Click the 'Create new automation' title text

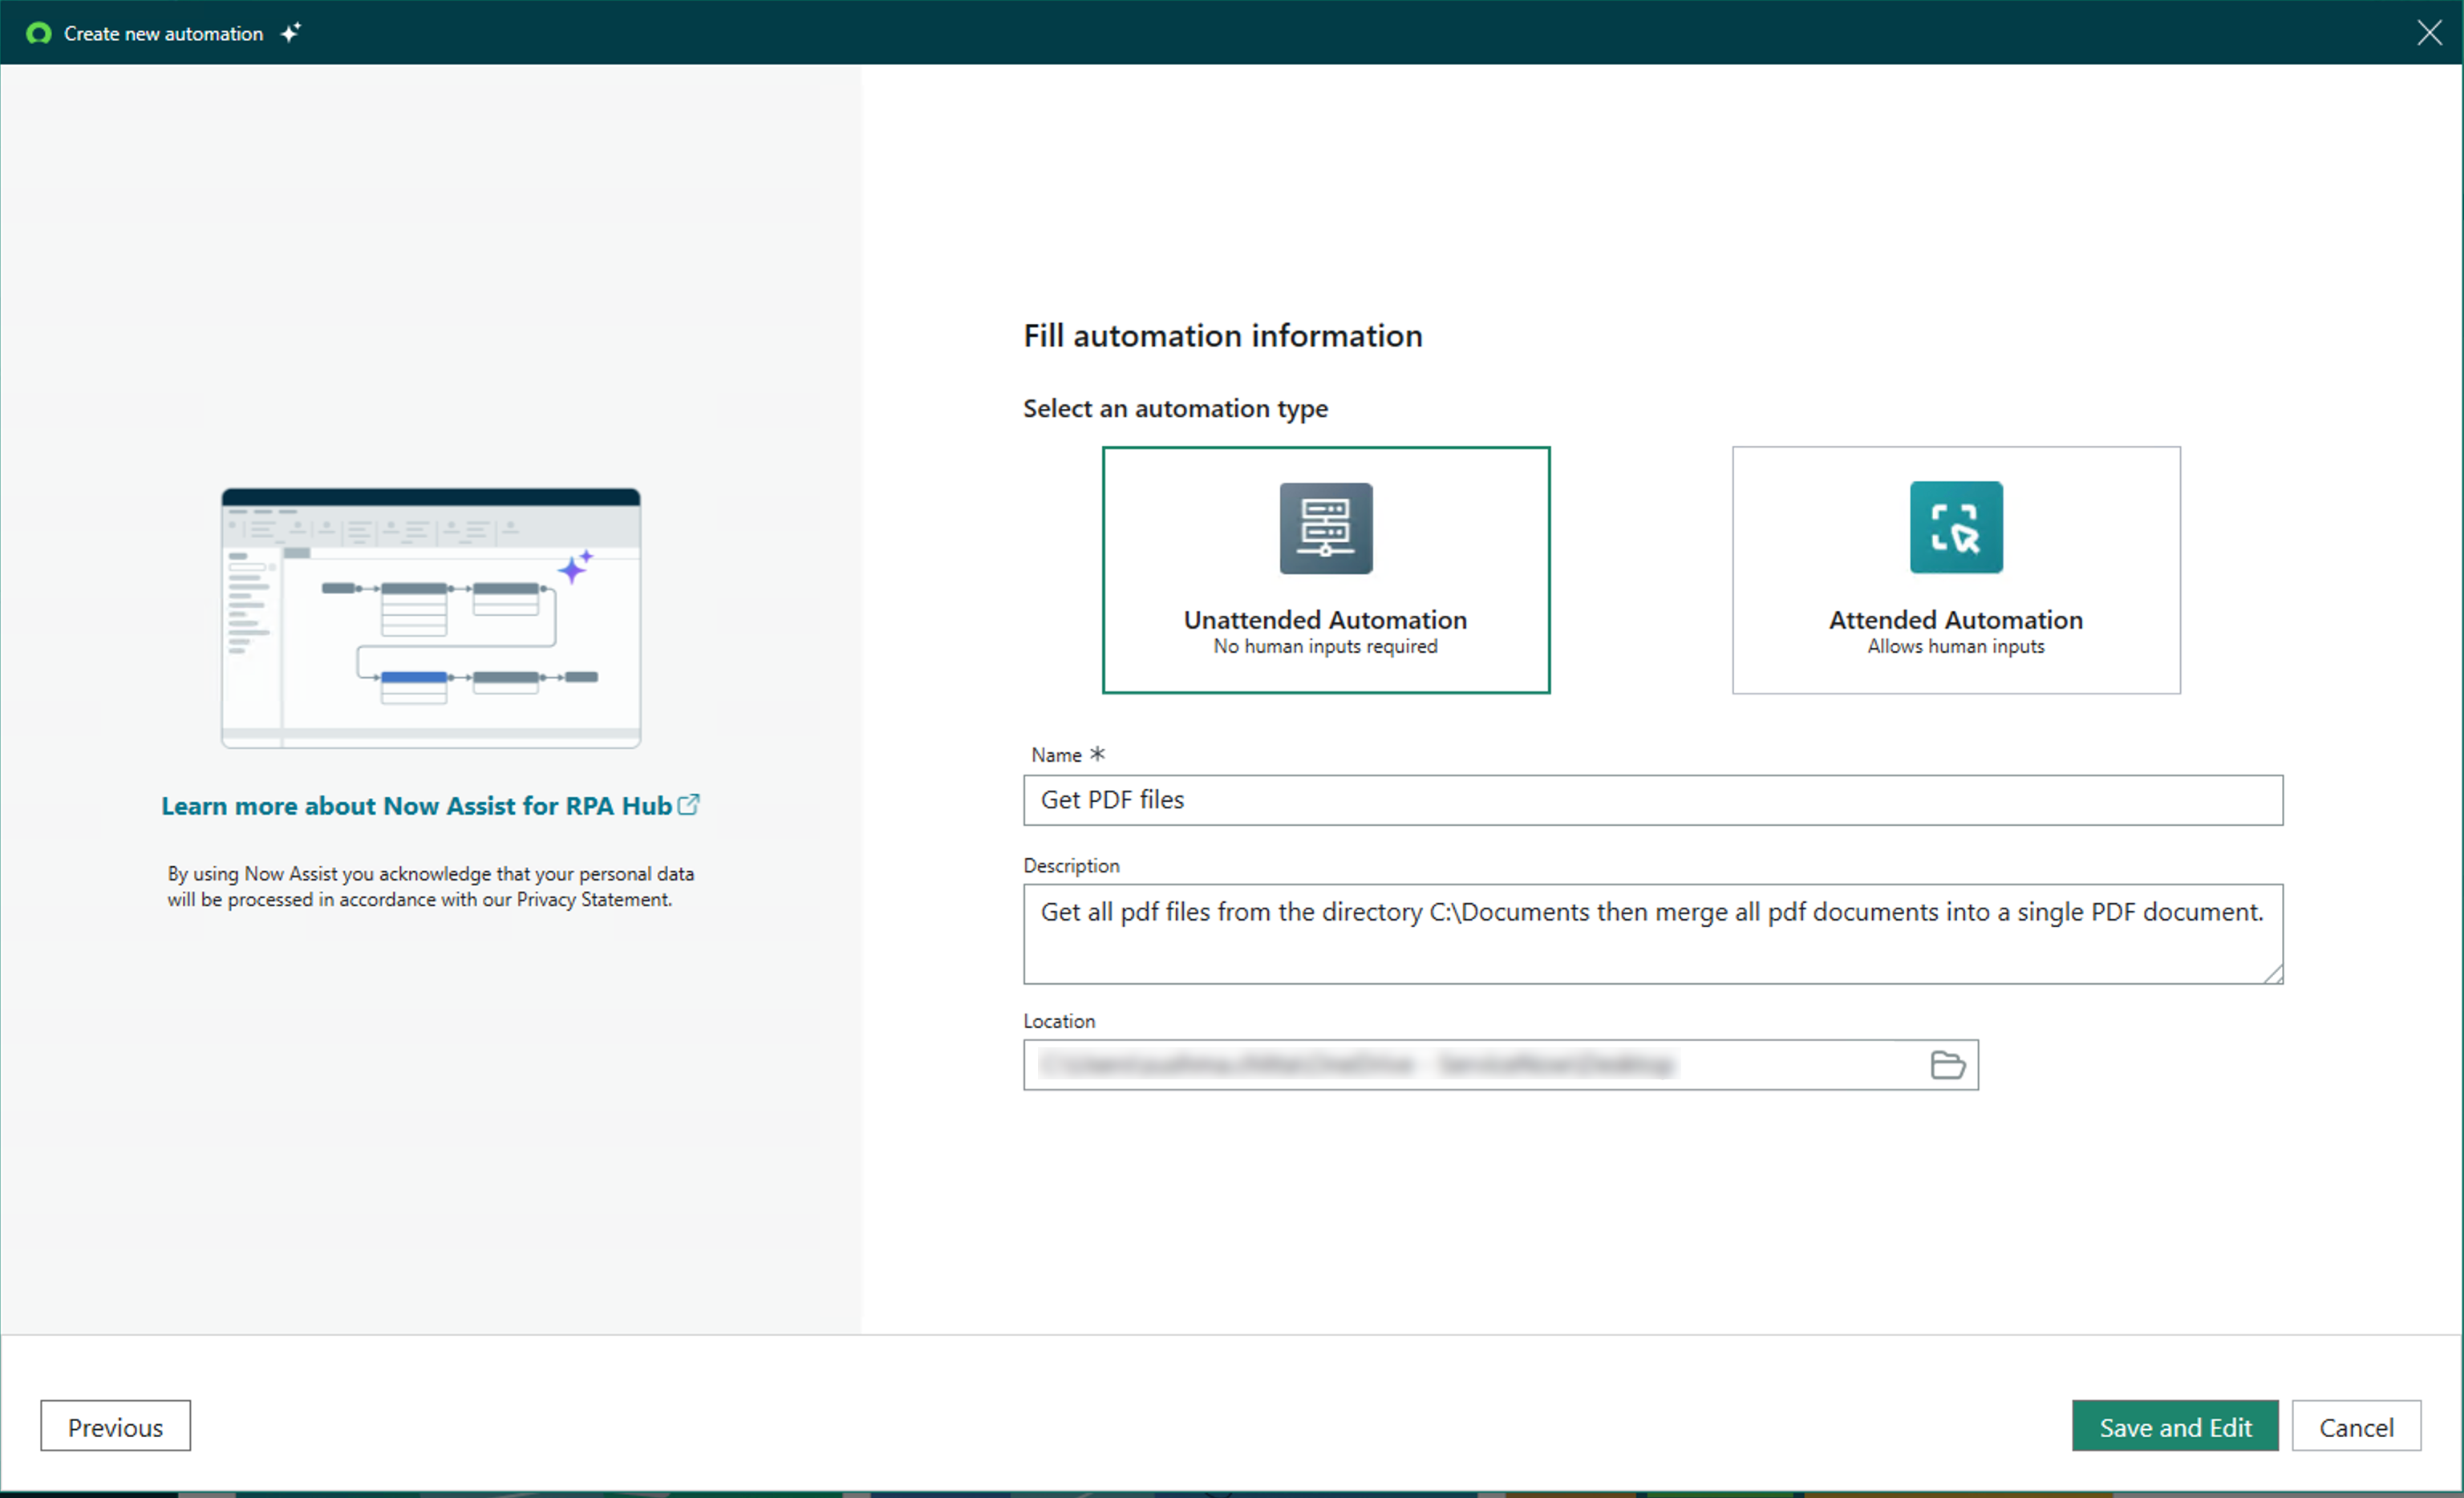[163, 33]
